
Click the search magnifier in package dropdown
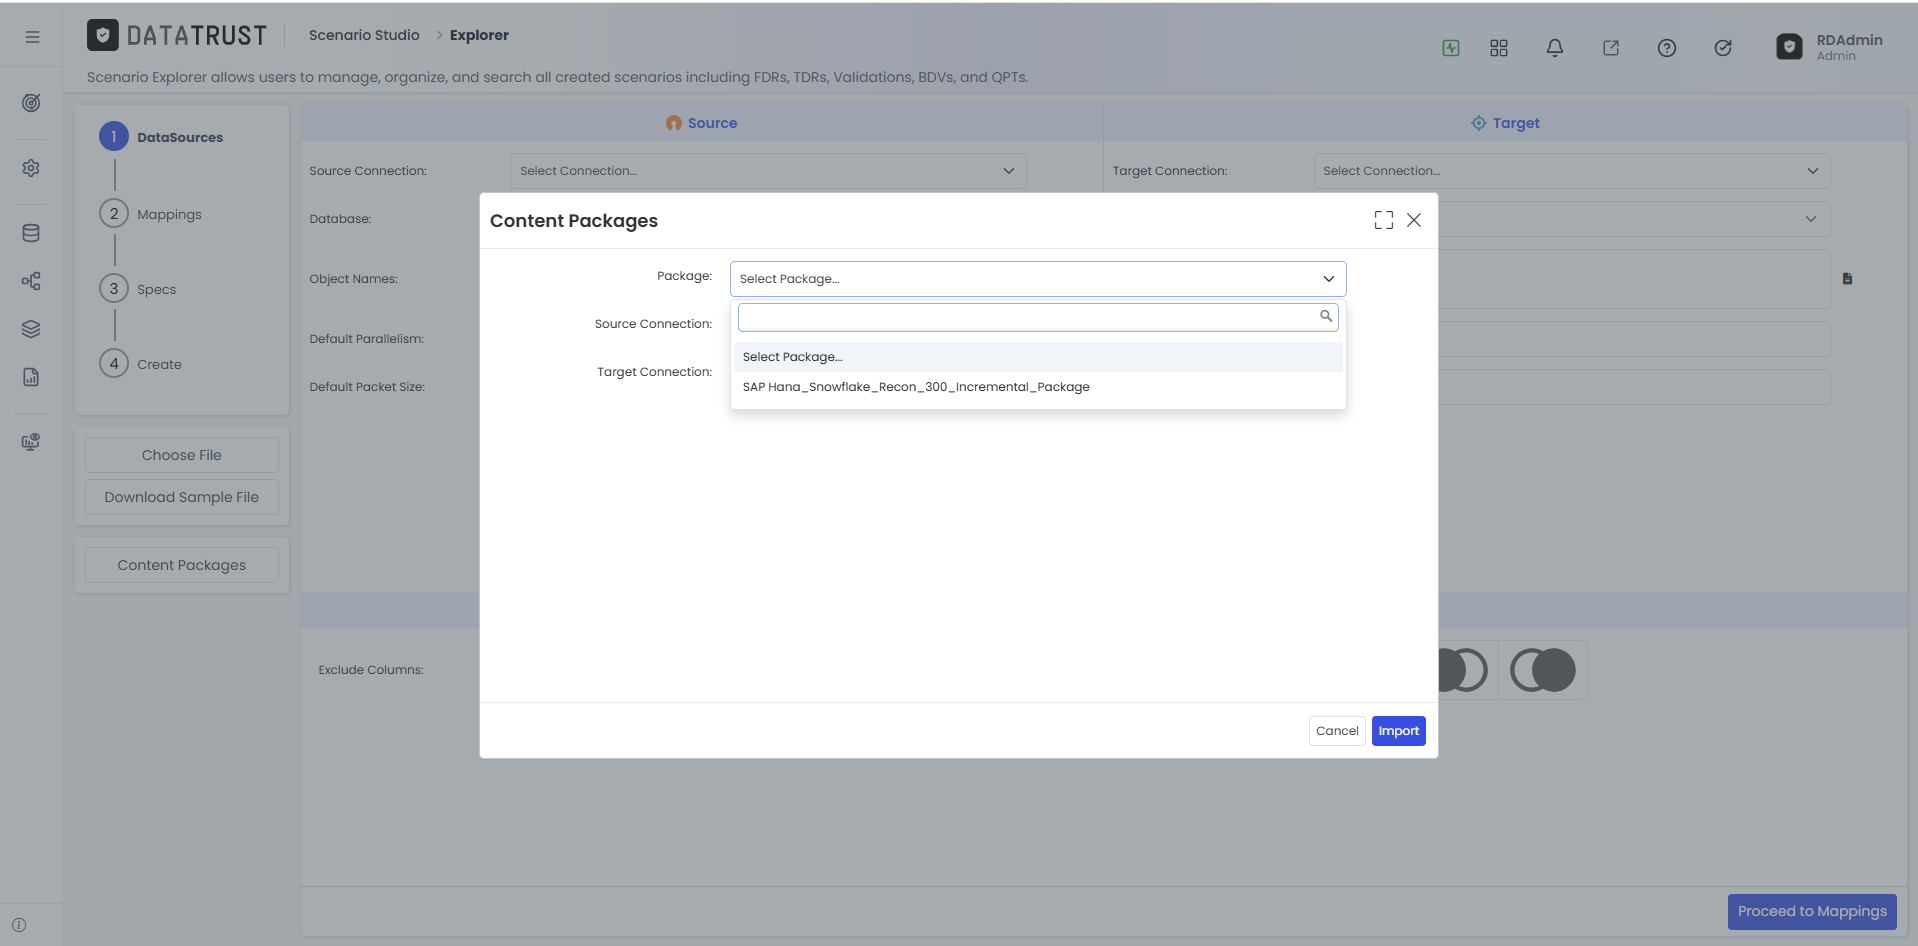click(x=1326, y=316)
